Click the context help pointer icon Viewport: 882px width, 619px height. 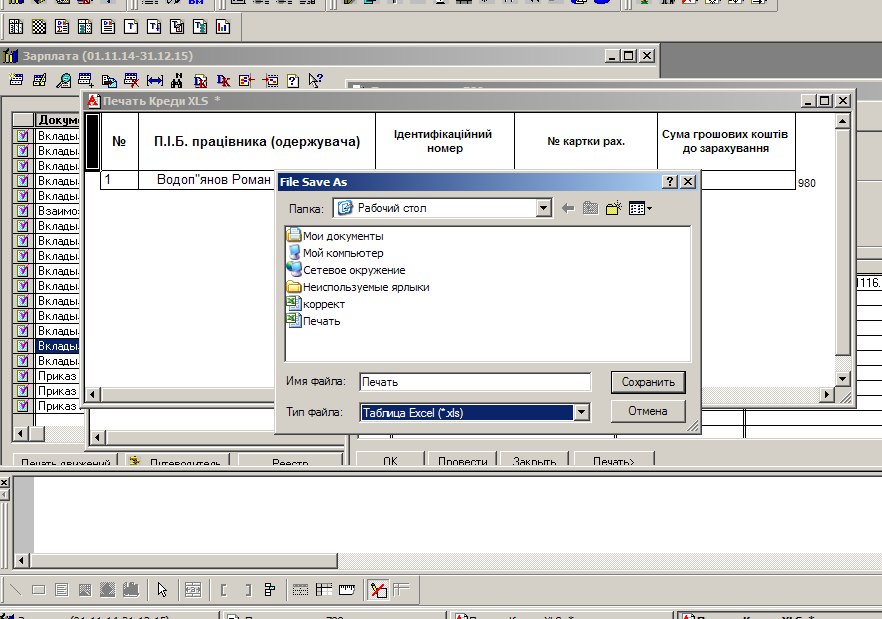click(316, 81)
